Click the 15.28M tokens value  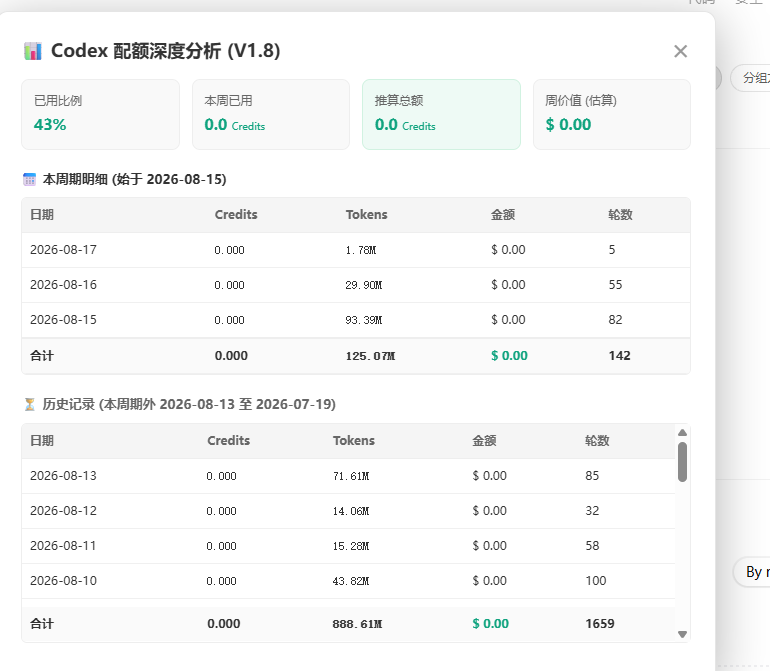(x=351, y=546)
